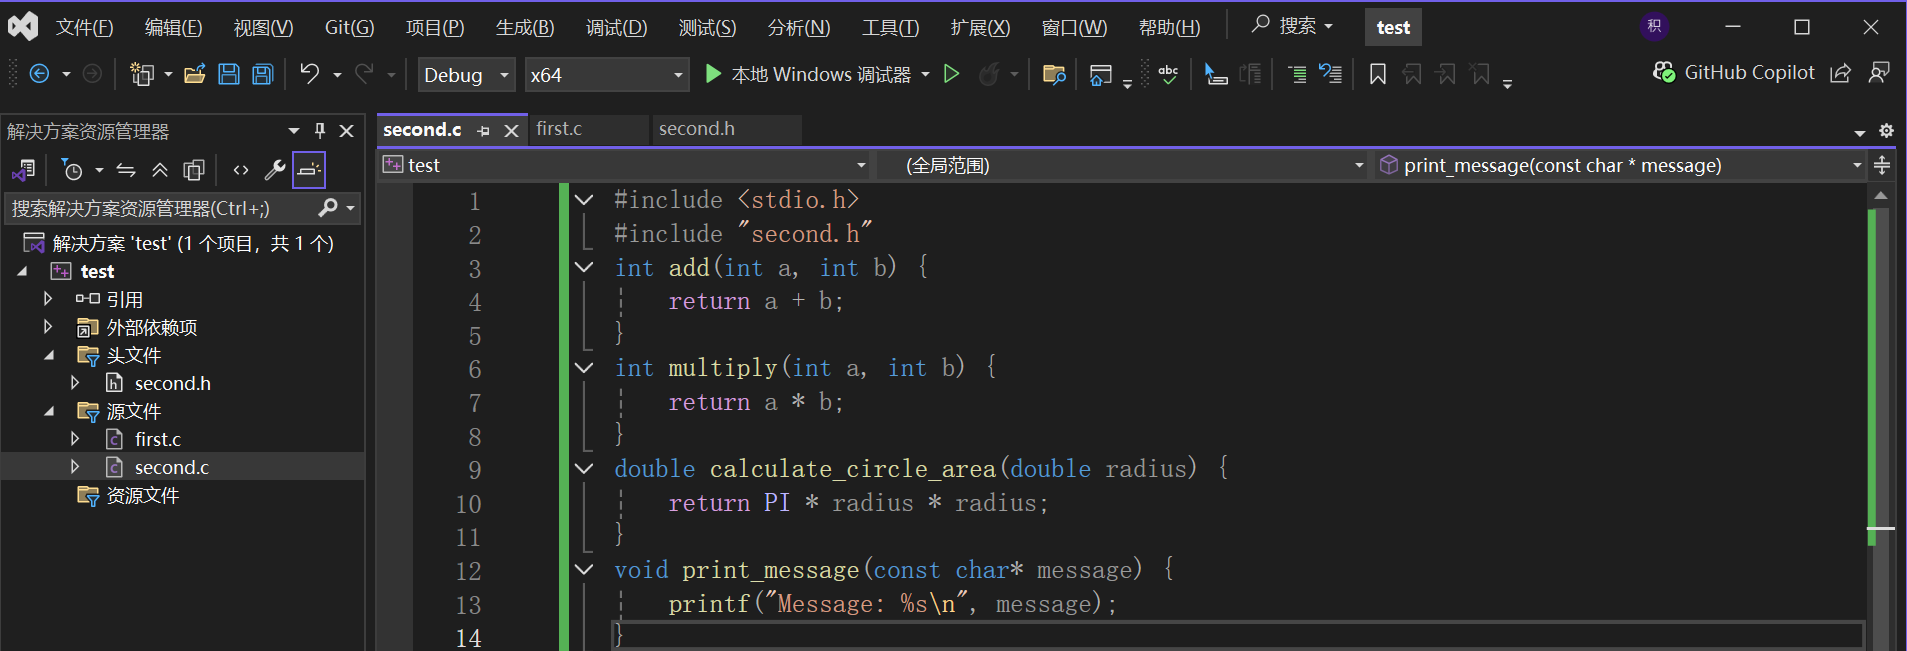
Task: Open the x64 platform dropdown
Action: pyautogui.click(x=607, y=75)
